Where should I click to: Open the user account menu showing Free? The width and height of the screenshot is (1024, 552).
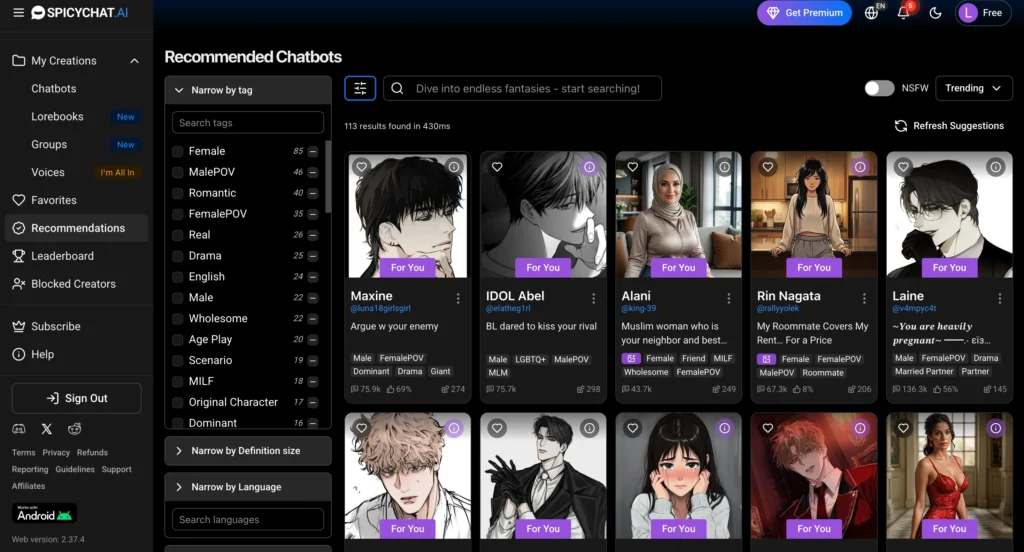pos(983,12)
